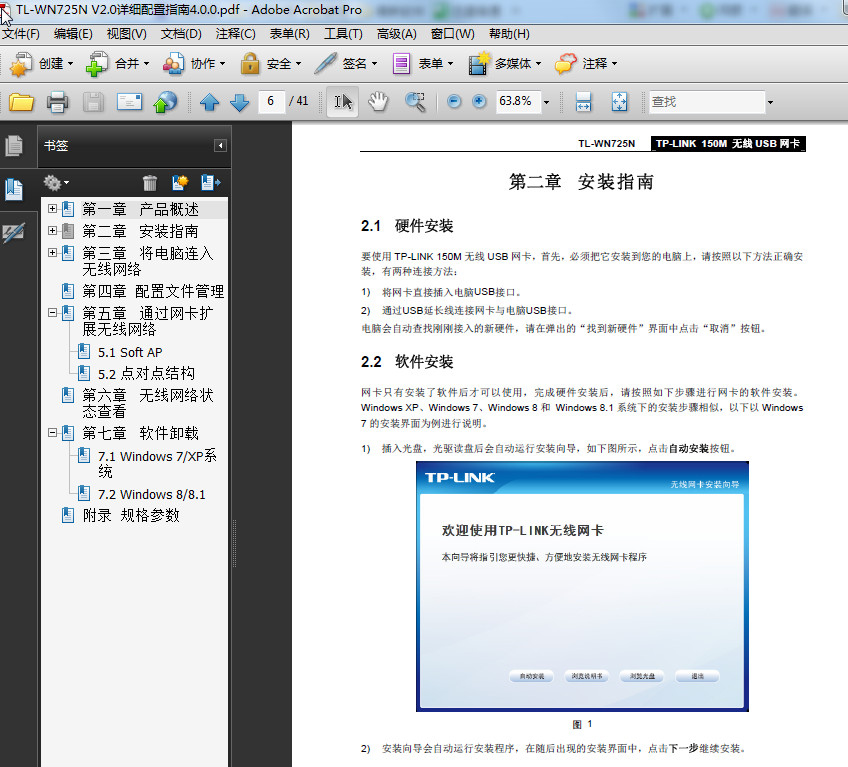This screenshot has width=848, height=767.
Task: Click the page number field showing 6
Action: click(271, 101)
